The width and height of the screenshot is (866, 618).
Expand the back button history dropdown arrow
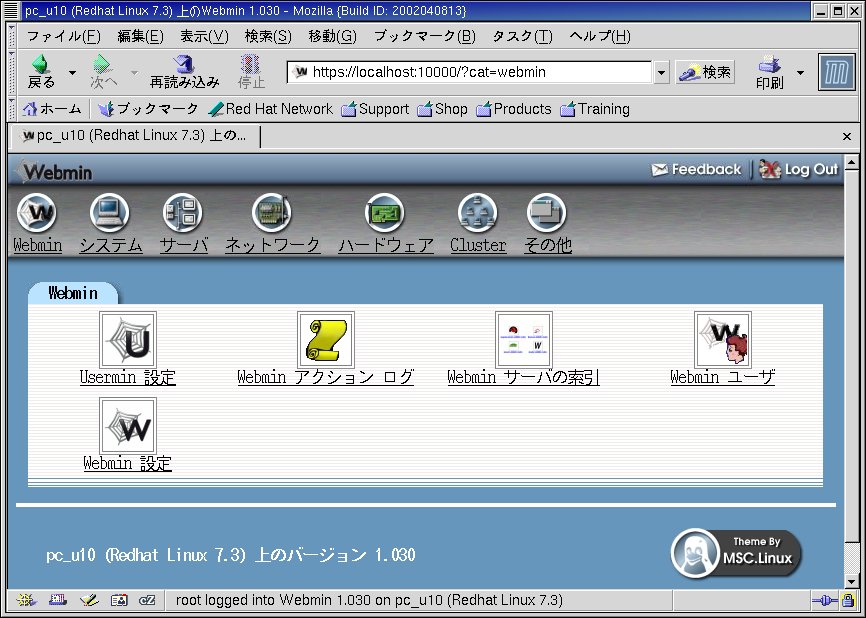72,72
